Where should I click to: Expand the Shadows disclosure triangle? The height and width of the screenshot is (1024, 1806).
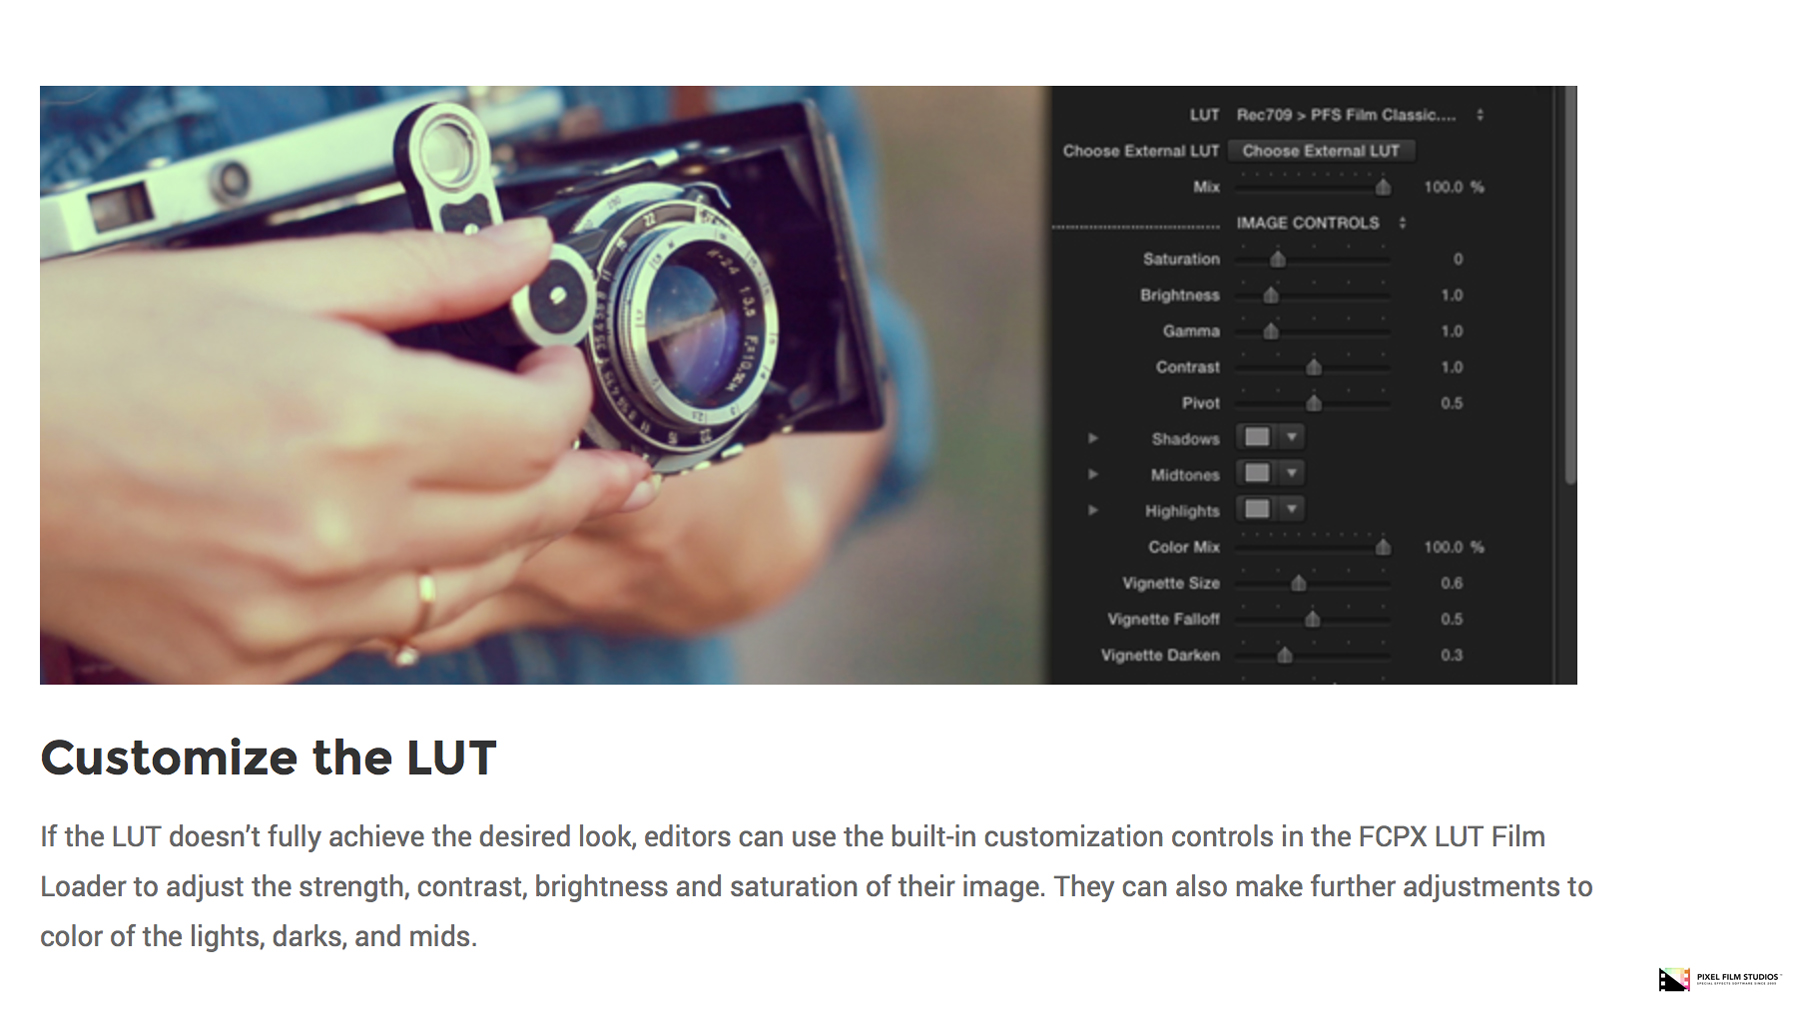[1093, 438]
